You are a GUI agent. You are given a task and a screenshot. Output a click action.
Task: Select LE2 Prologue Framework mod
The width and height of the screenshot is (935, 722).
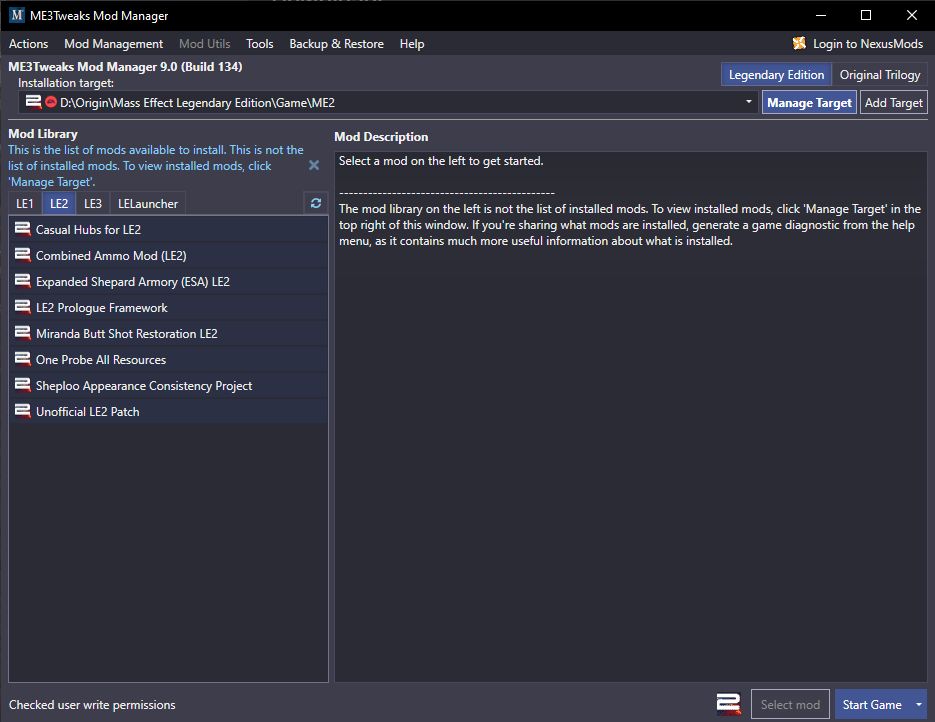pos(168,308)
